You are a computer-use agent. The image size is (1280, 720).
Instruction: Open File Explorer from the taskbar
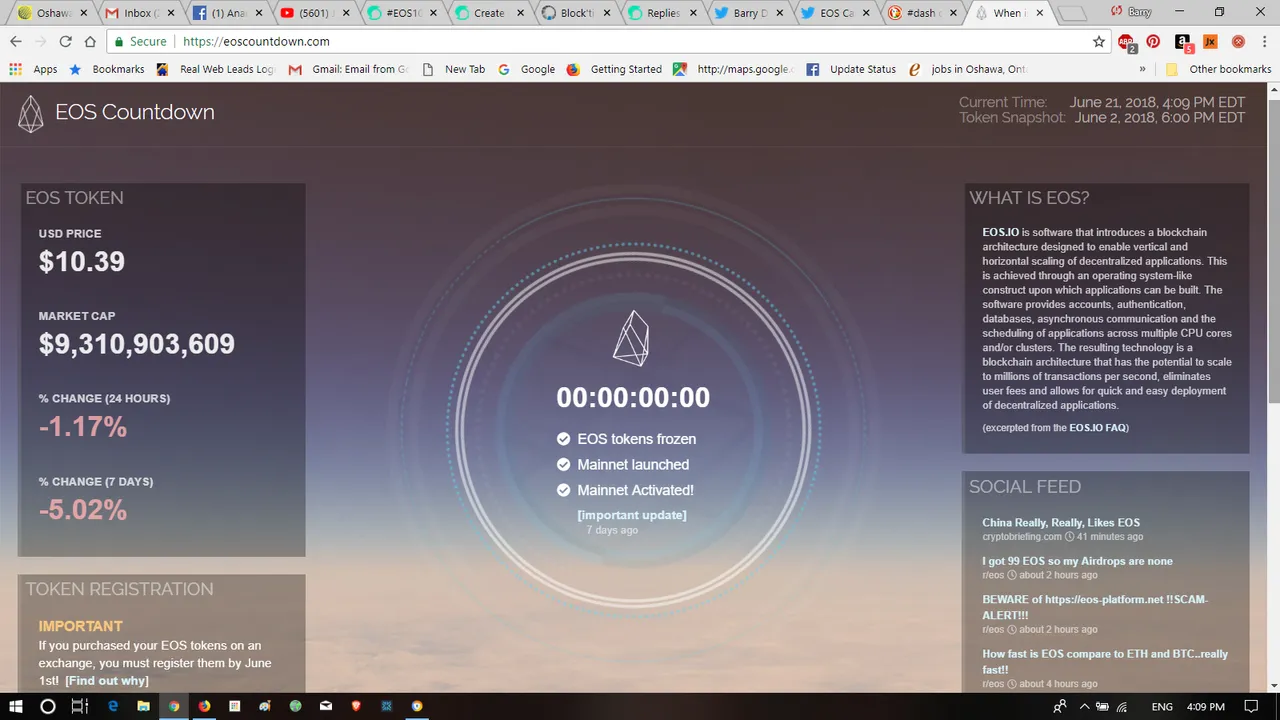[x=143, y=706]
